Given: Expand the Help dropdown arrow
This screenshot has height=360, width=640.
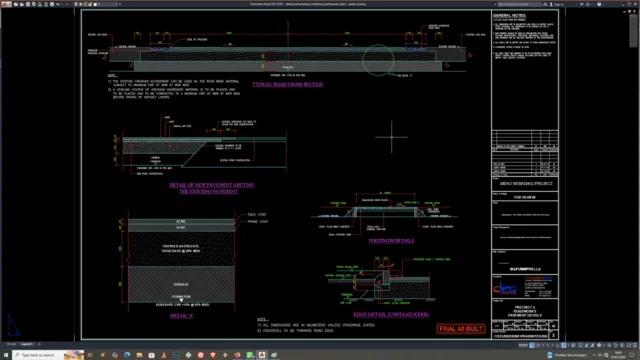Looking at the screenshot, I should (603, 4).
